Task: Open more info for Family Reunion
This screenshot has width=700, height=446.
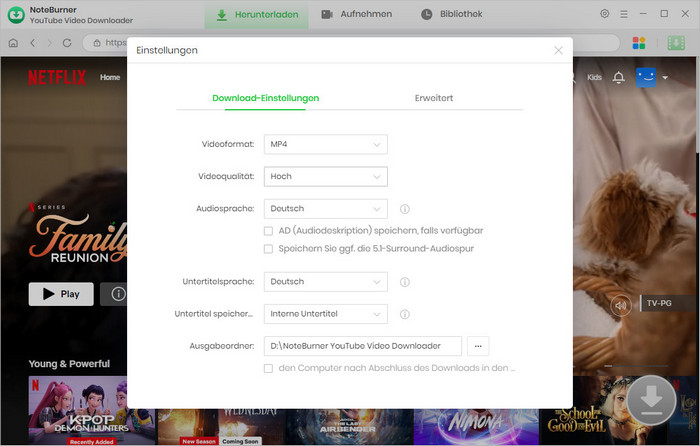Action: pyautogui.click(x=114, y=294)
